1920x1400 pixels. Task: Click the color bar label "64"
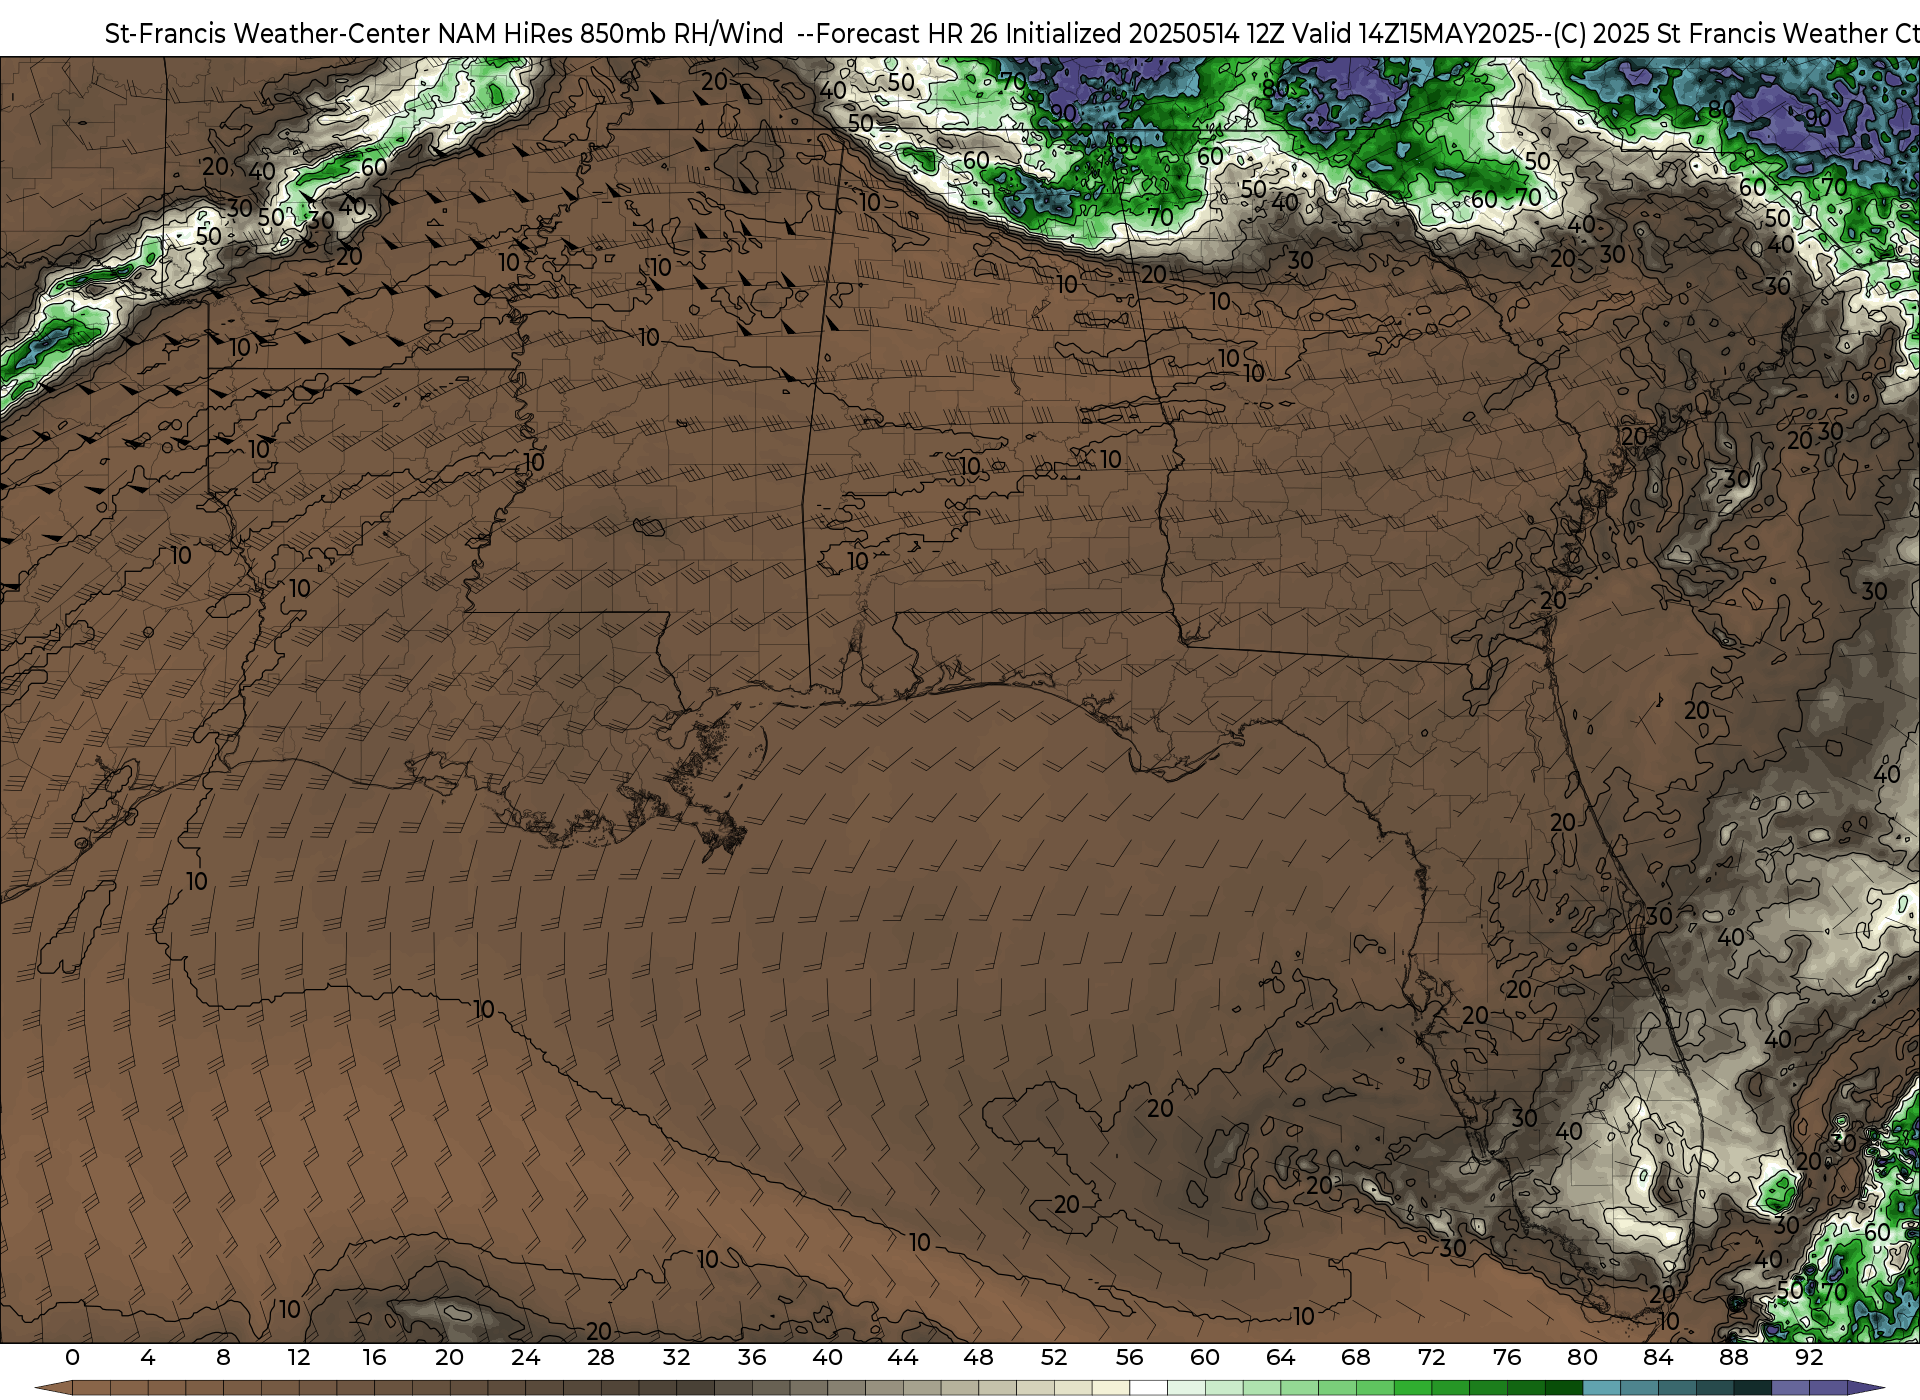coord(1280,1358)
